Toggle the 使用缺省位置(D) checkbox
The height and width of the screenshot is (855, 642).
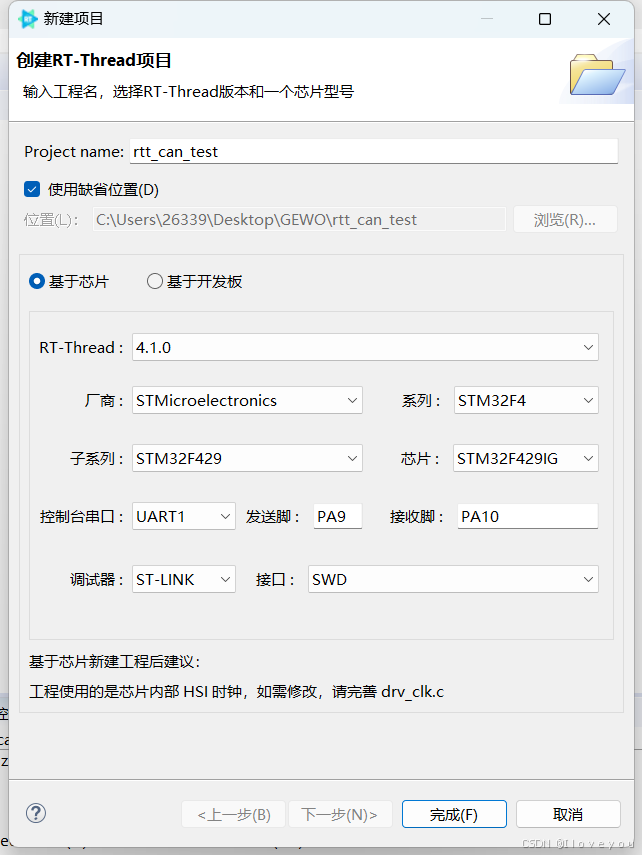(x=32, y=189)
